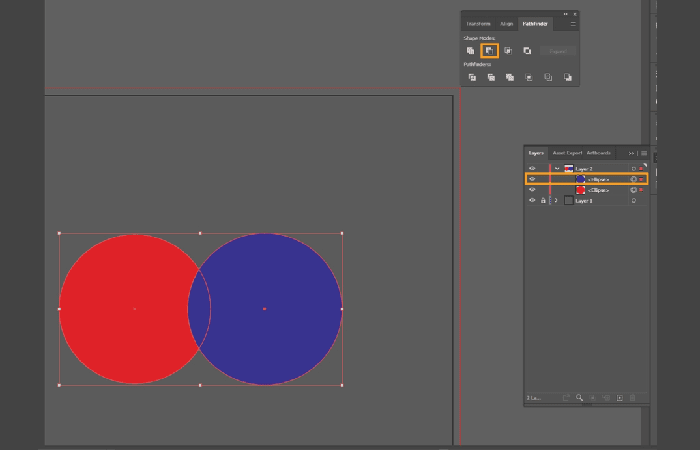Switch to the Asset Export tab
Screen dimensions: 700x450
[x=567, y=153]
